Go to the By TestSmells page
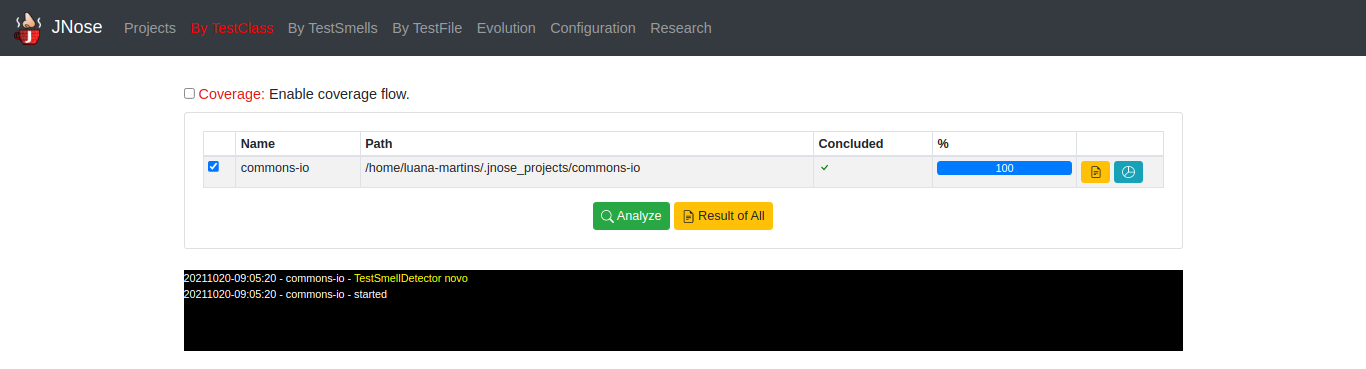 tap(333, 28)
